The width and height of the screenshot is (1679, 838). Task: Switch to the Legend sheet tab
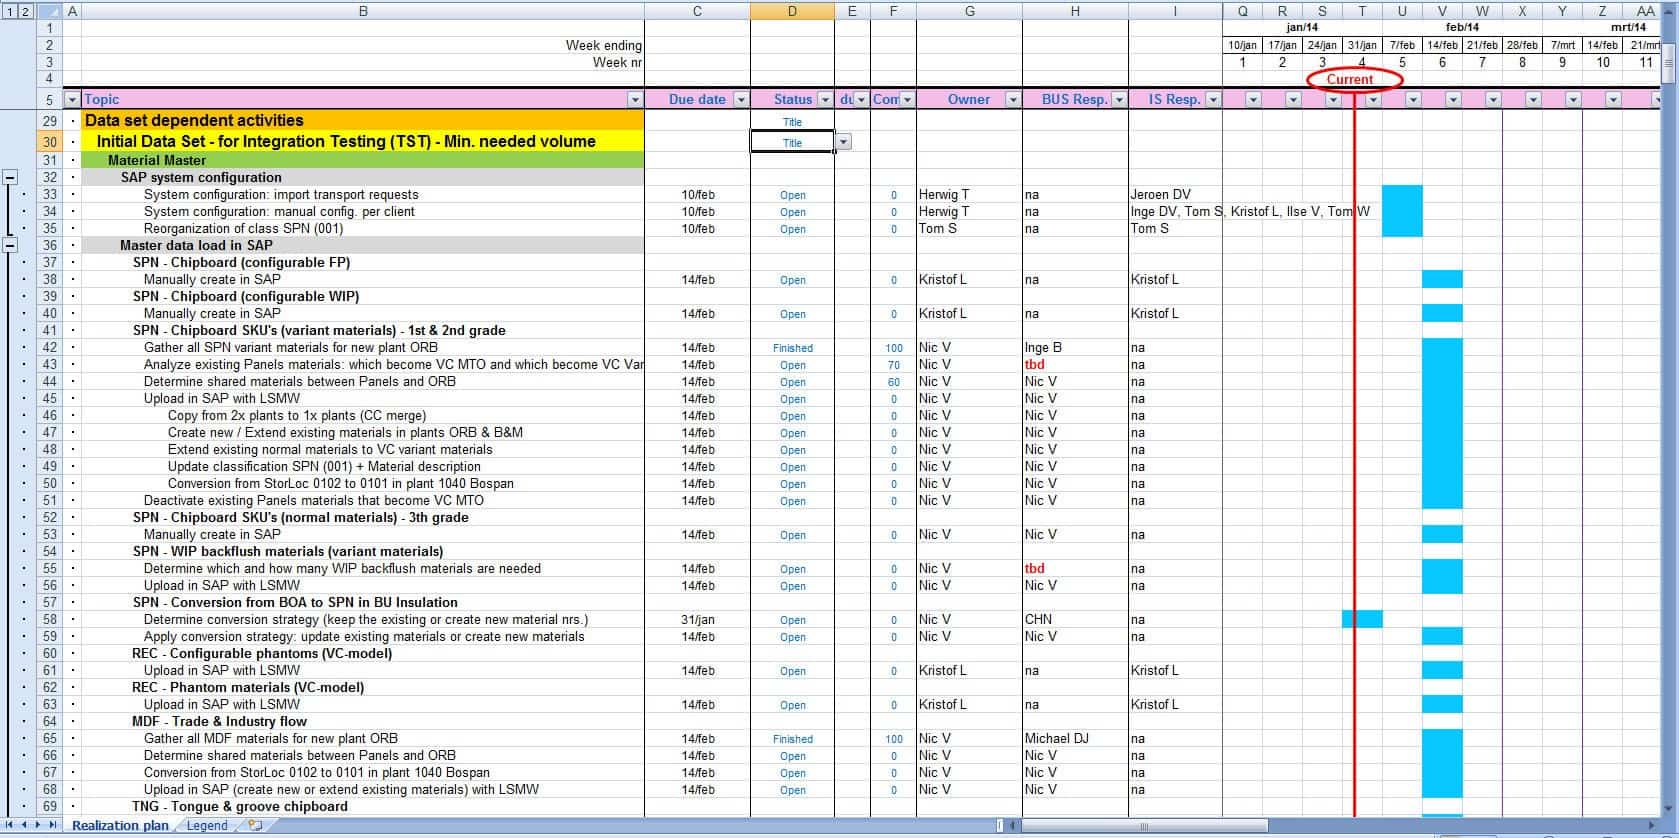coord(207,826)
